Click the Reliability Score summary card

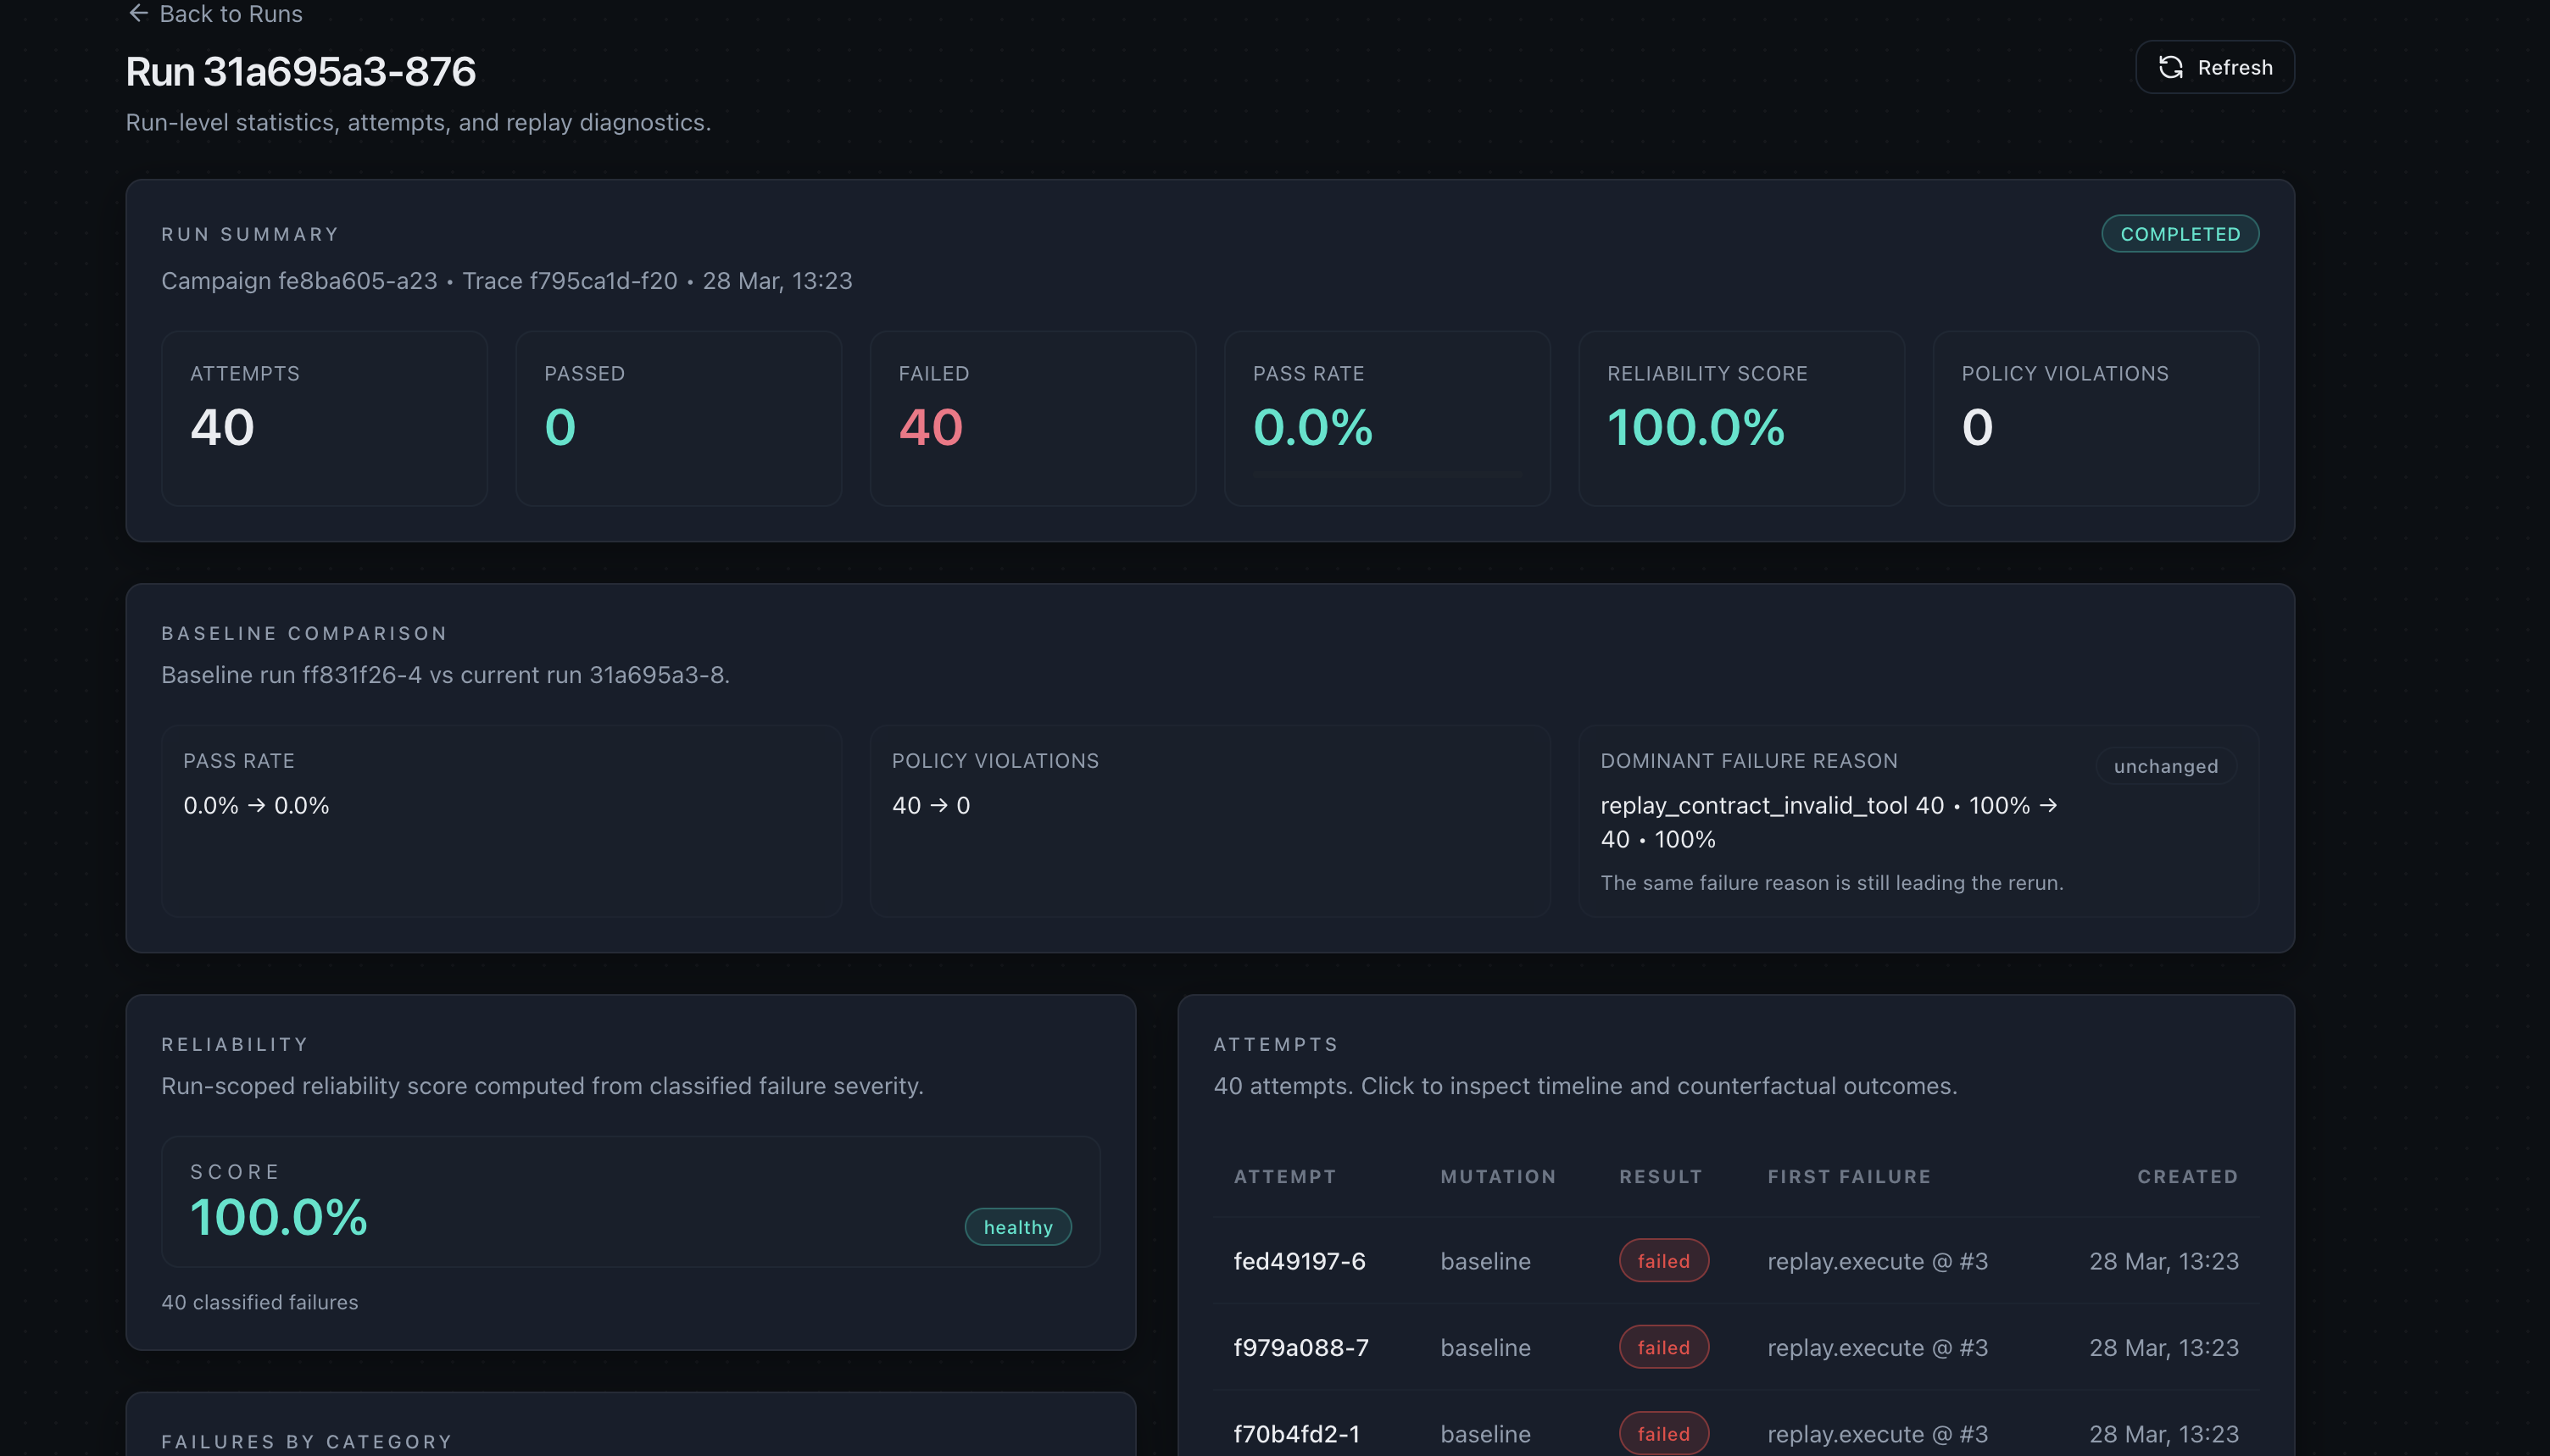pyautogui.click(x=1740, y=418)
